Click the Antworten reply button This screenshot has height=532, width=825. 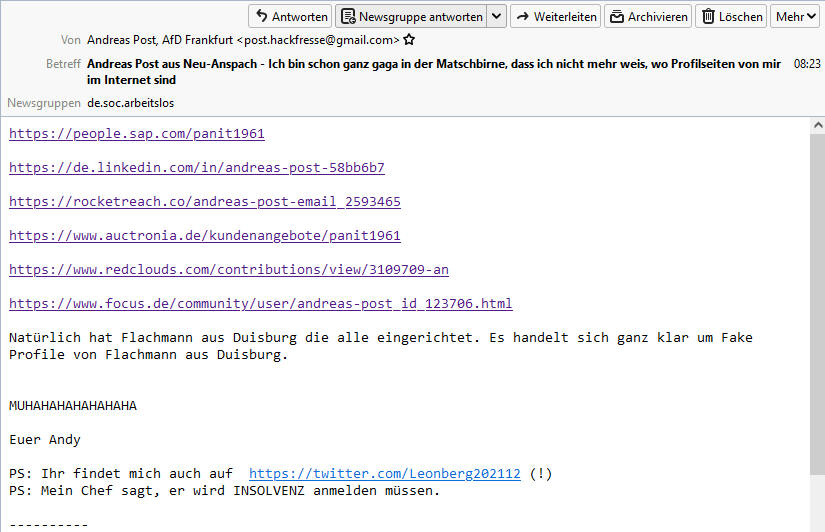(290, 16)
